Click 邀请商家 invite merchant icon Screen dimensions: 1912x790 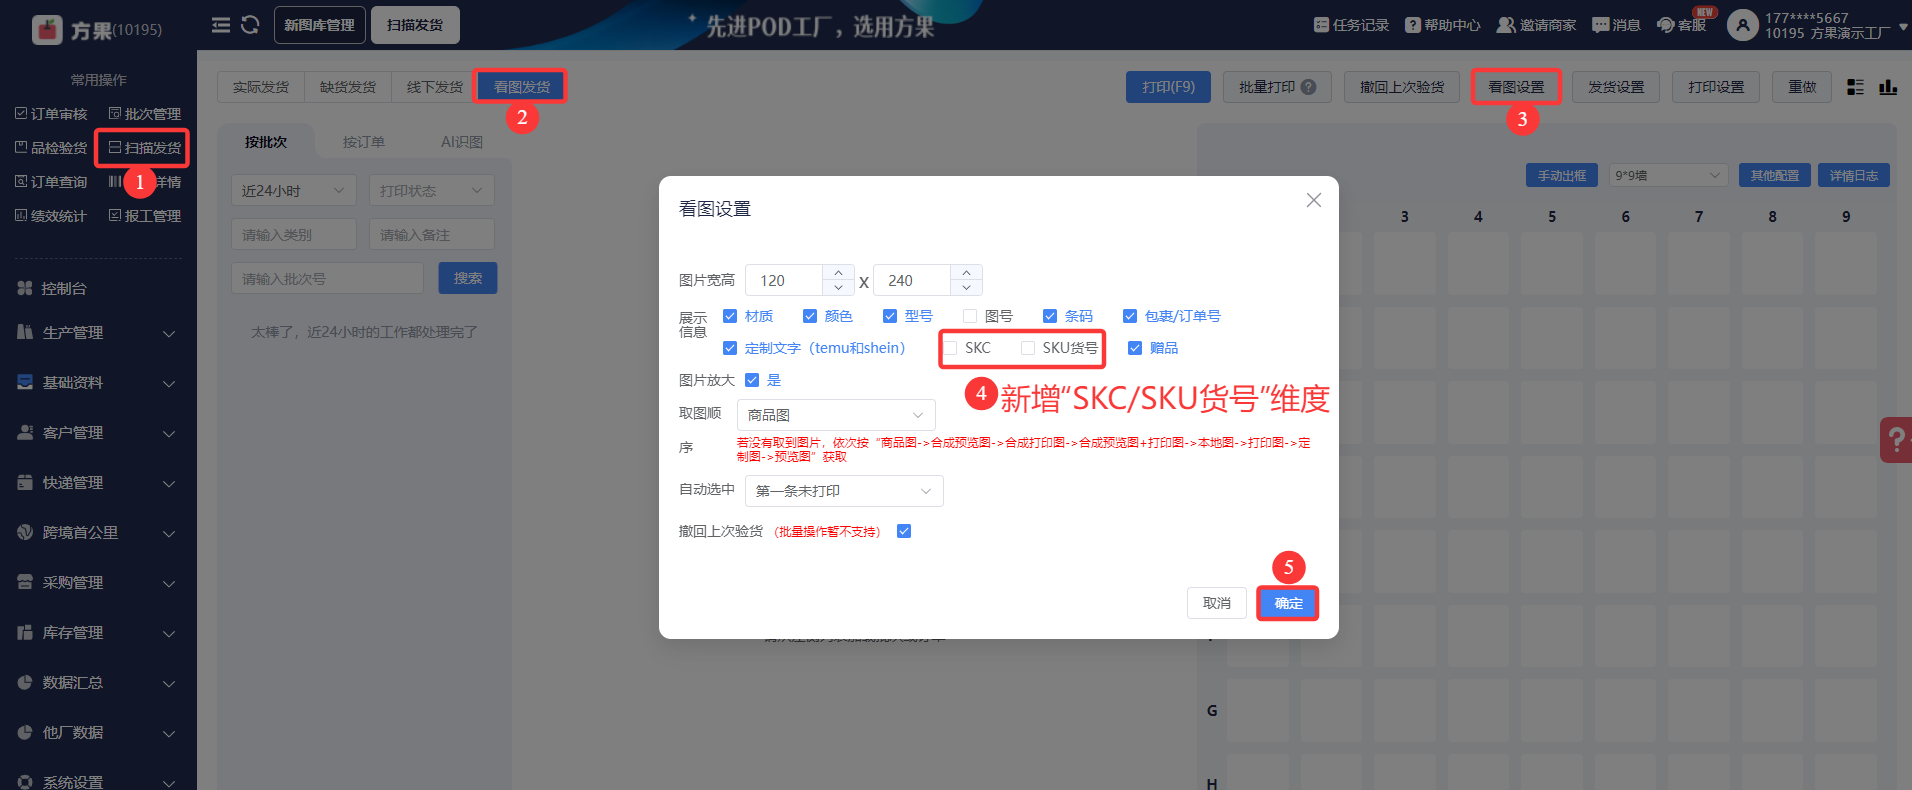pos(1505,25)
